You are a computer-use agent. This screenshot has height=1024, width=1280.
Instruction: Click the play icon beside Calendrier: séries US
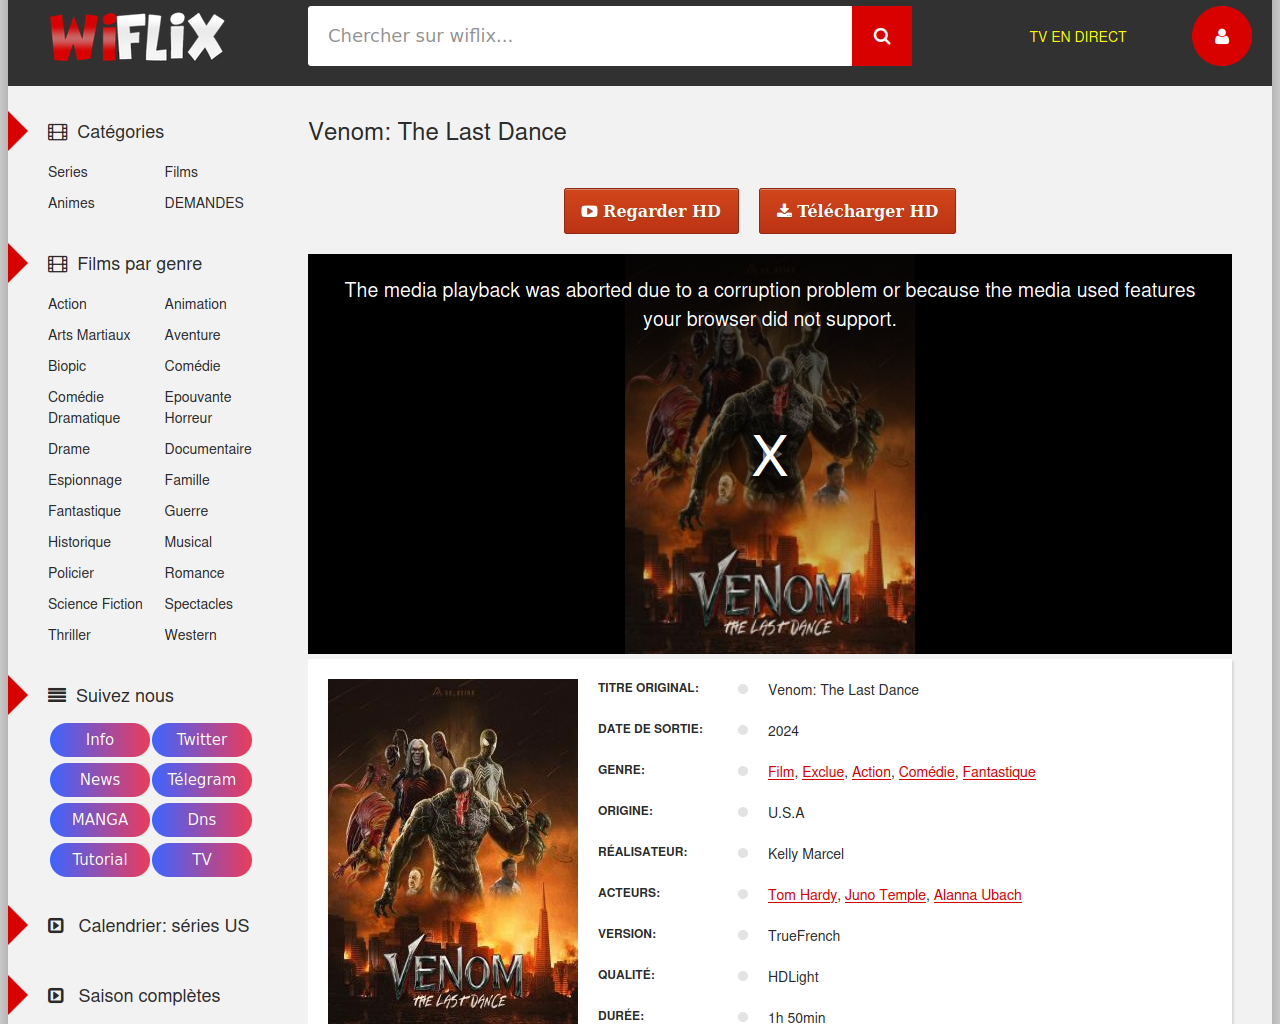point(56,926)
